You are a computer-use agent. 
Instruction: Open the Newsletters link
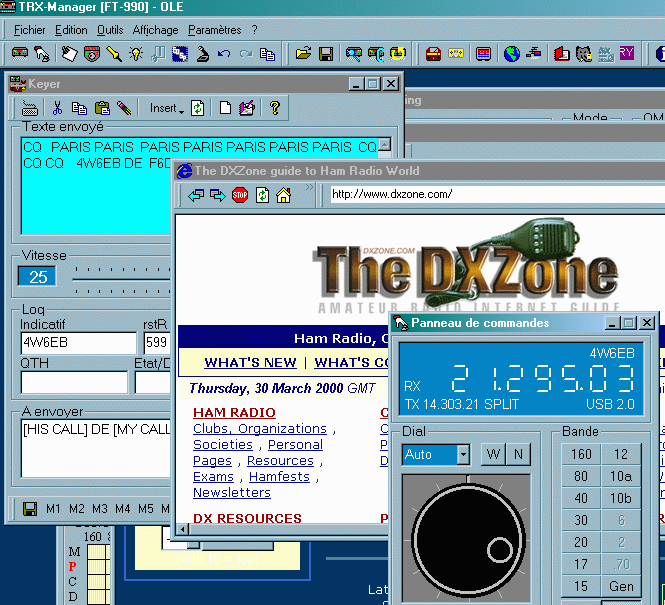[232, 493]
